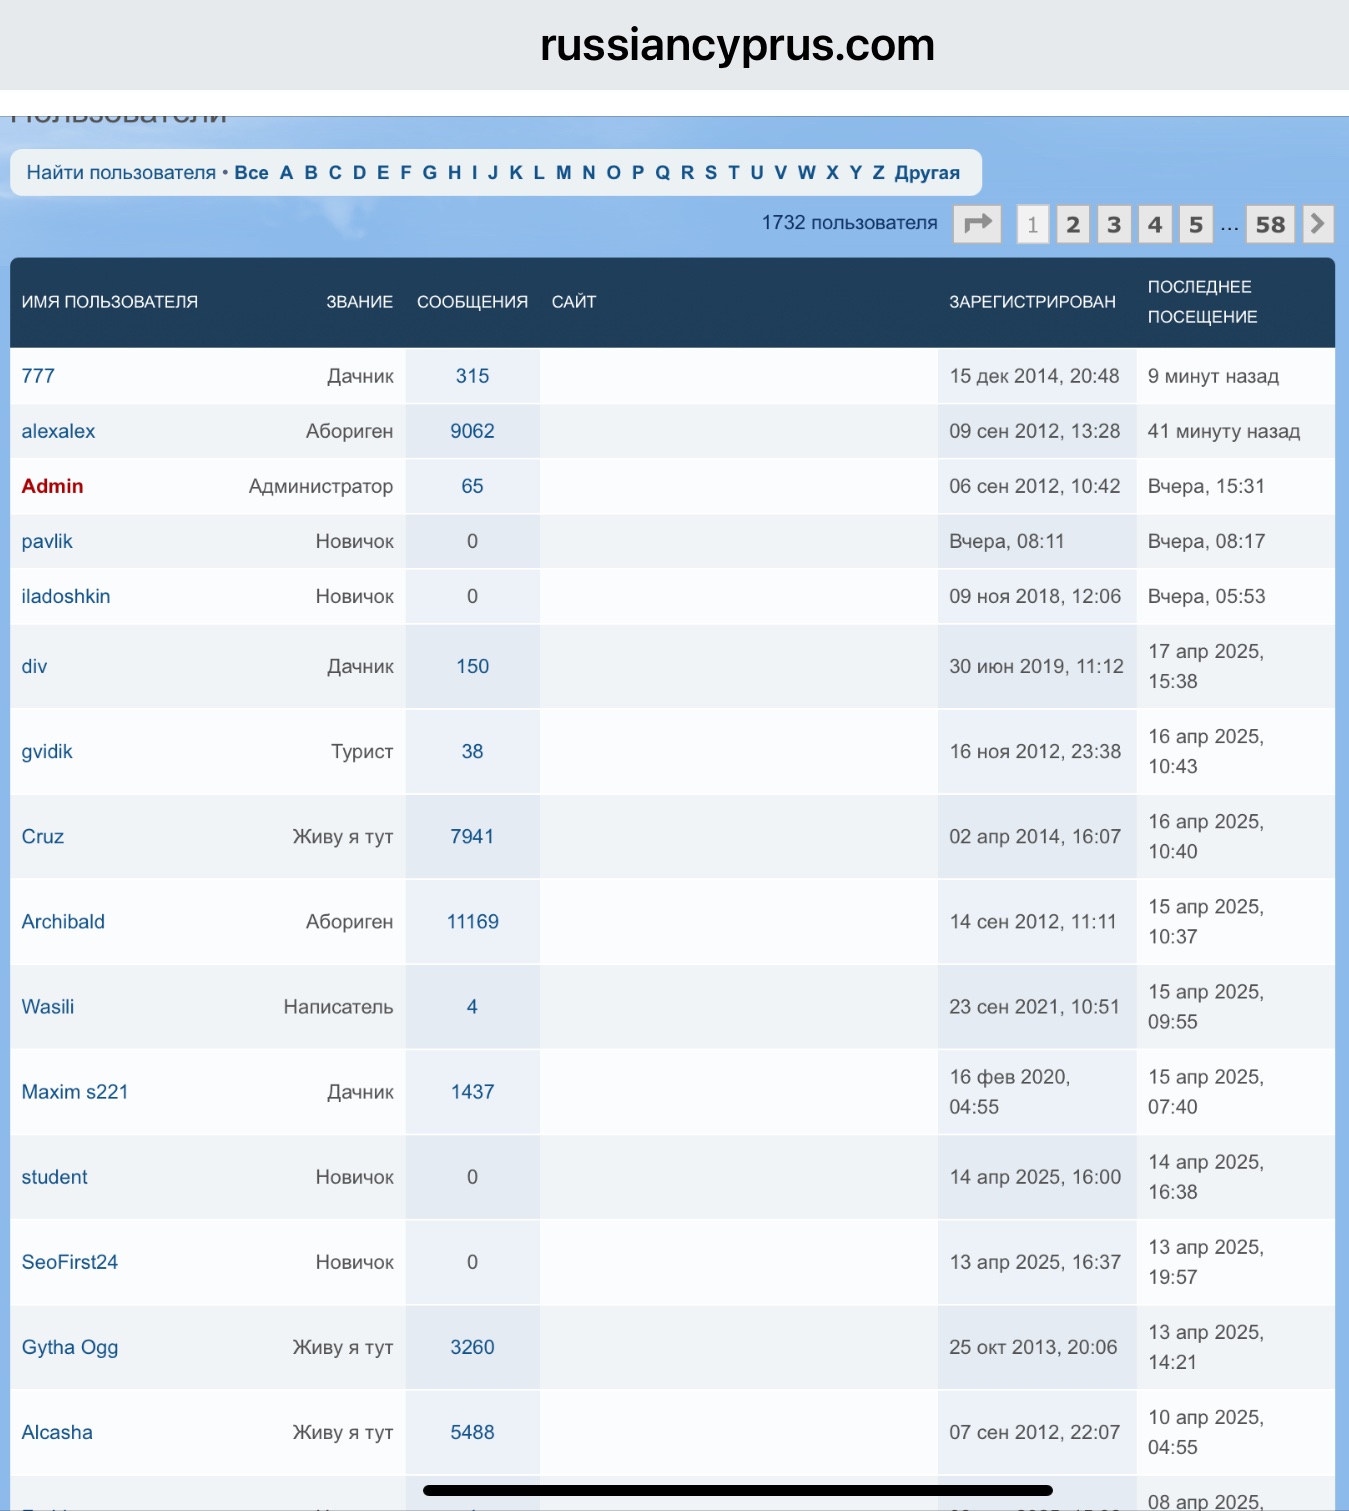The width and height of the screenshot is (1349, 1511).
Task: Open Gytha Ogg's profile
Action: coord(70,1347)
